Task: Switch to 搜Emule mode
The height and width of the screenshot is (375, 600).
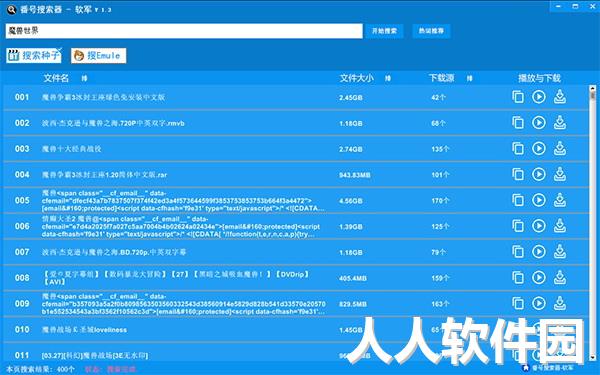Action: click(x=98, y=55)
